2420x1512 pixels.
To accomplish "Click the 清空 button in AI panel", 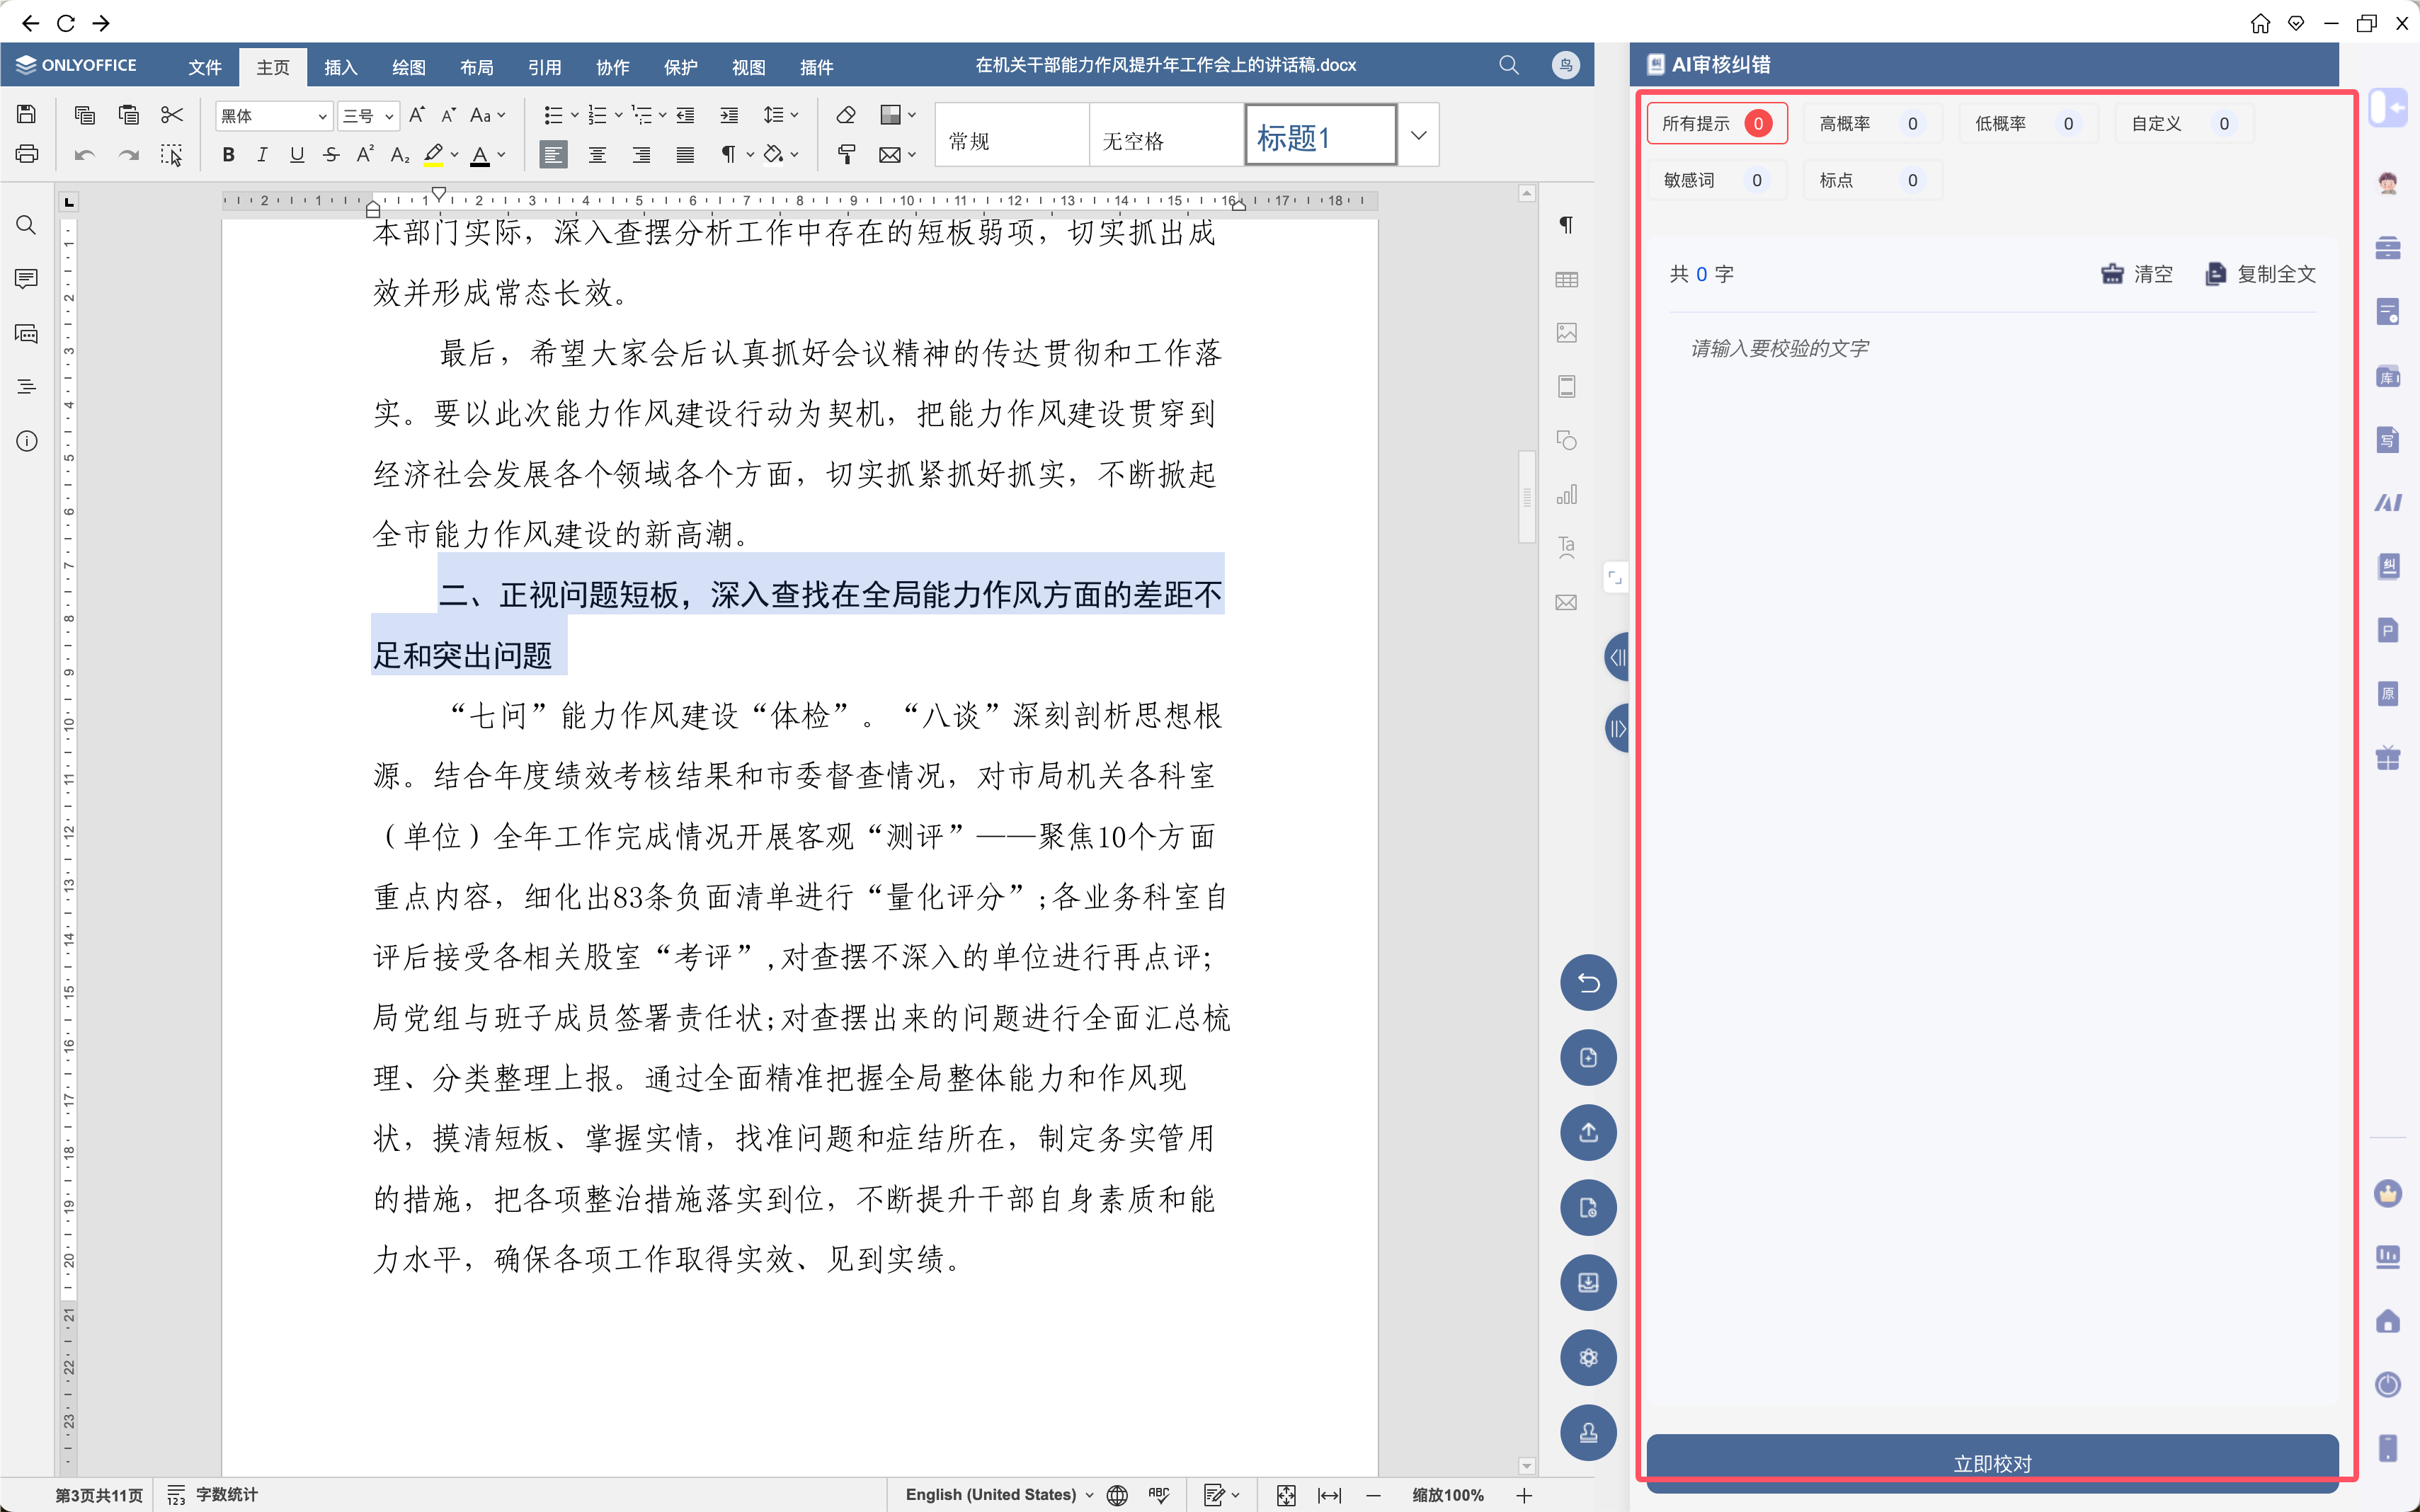I will point(2137,274).
